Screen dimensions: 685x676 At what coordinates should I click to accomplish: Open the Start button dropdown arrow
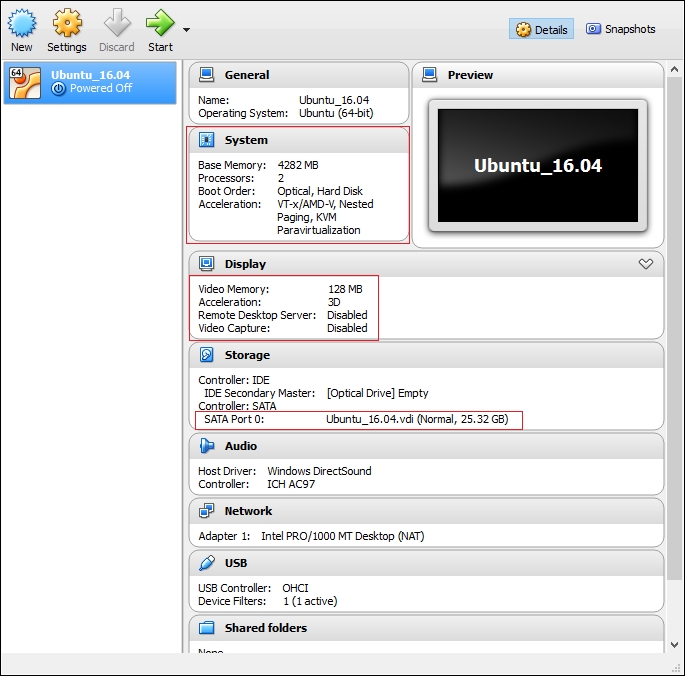point(187,30)
